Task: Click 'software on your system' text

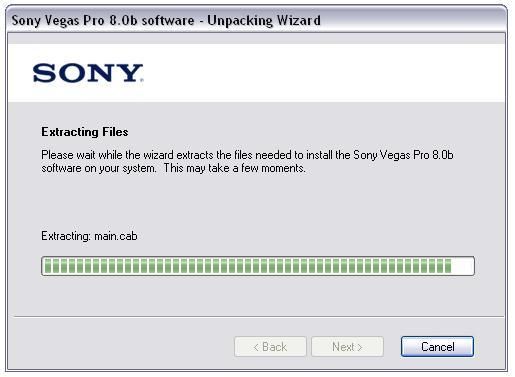Action: pos(99,168)
